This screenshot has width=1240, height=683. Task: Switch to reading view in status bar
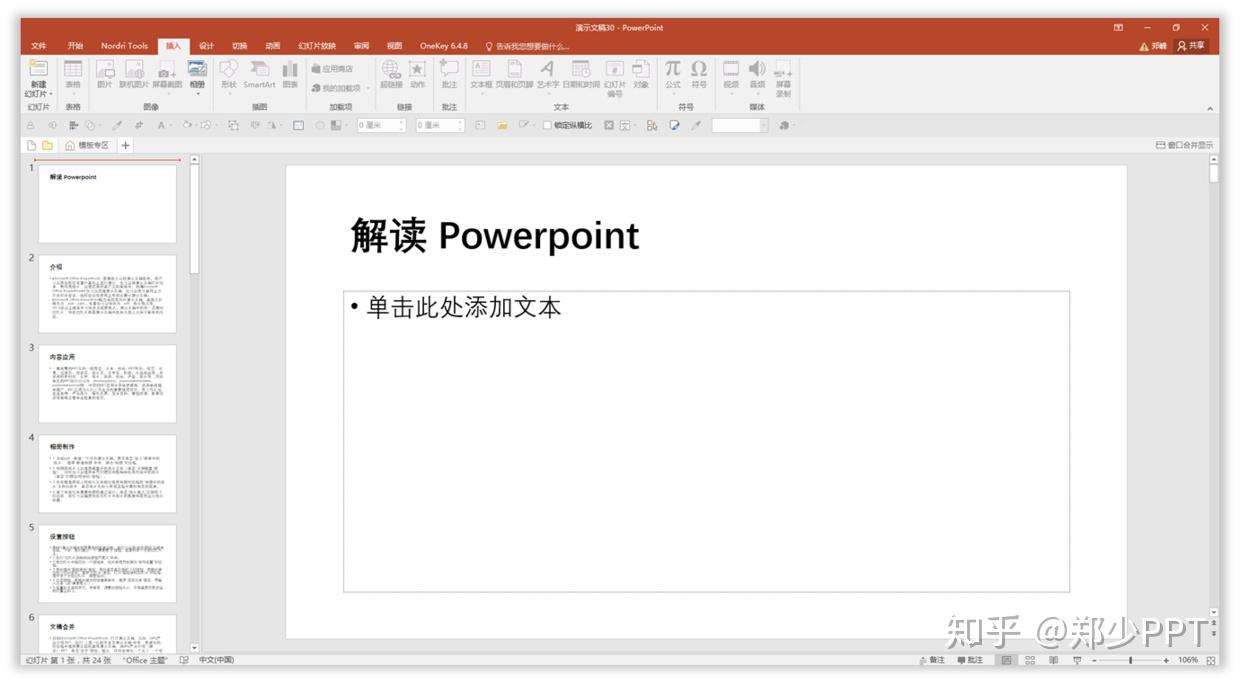coord(1053,660)
